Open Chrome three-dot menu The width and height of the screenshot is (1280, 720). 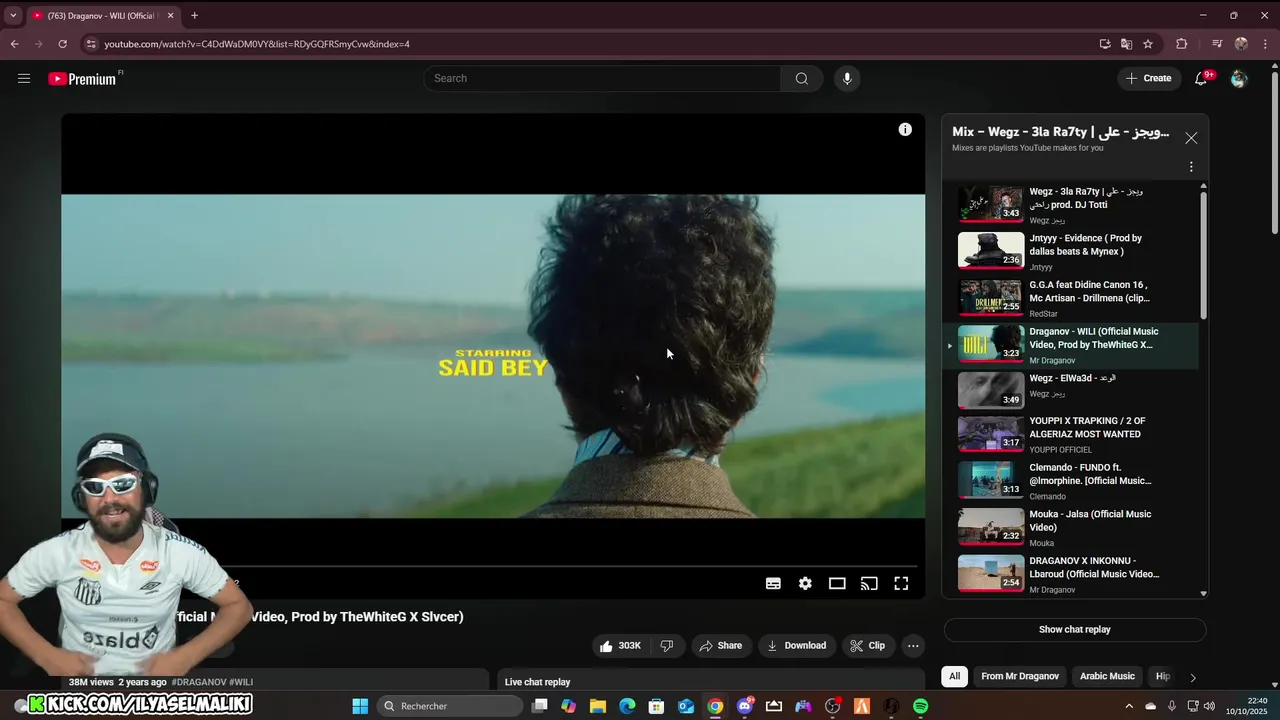coord(1265,44)
